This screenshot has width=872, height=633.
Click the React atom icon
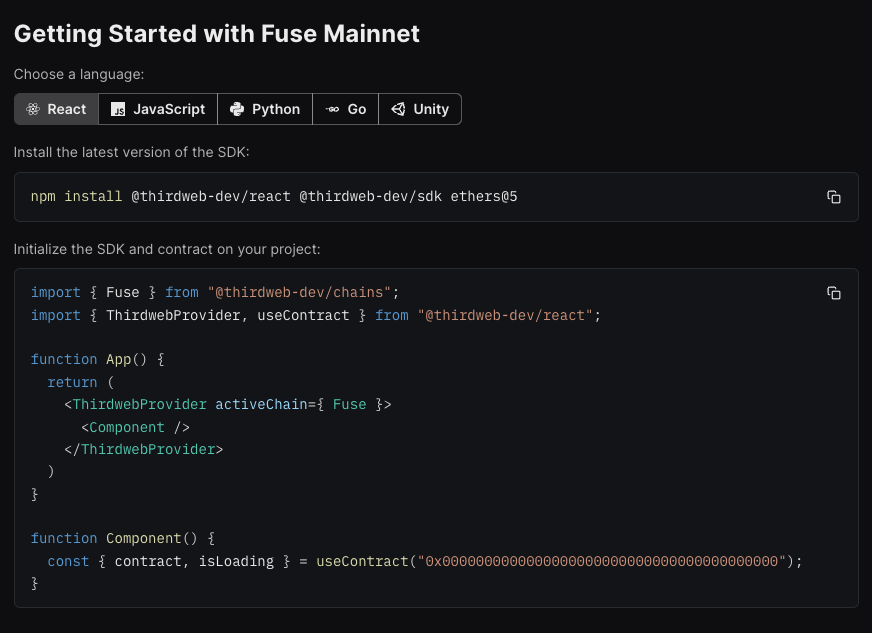click(33, 109)
